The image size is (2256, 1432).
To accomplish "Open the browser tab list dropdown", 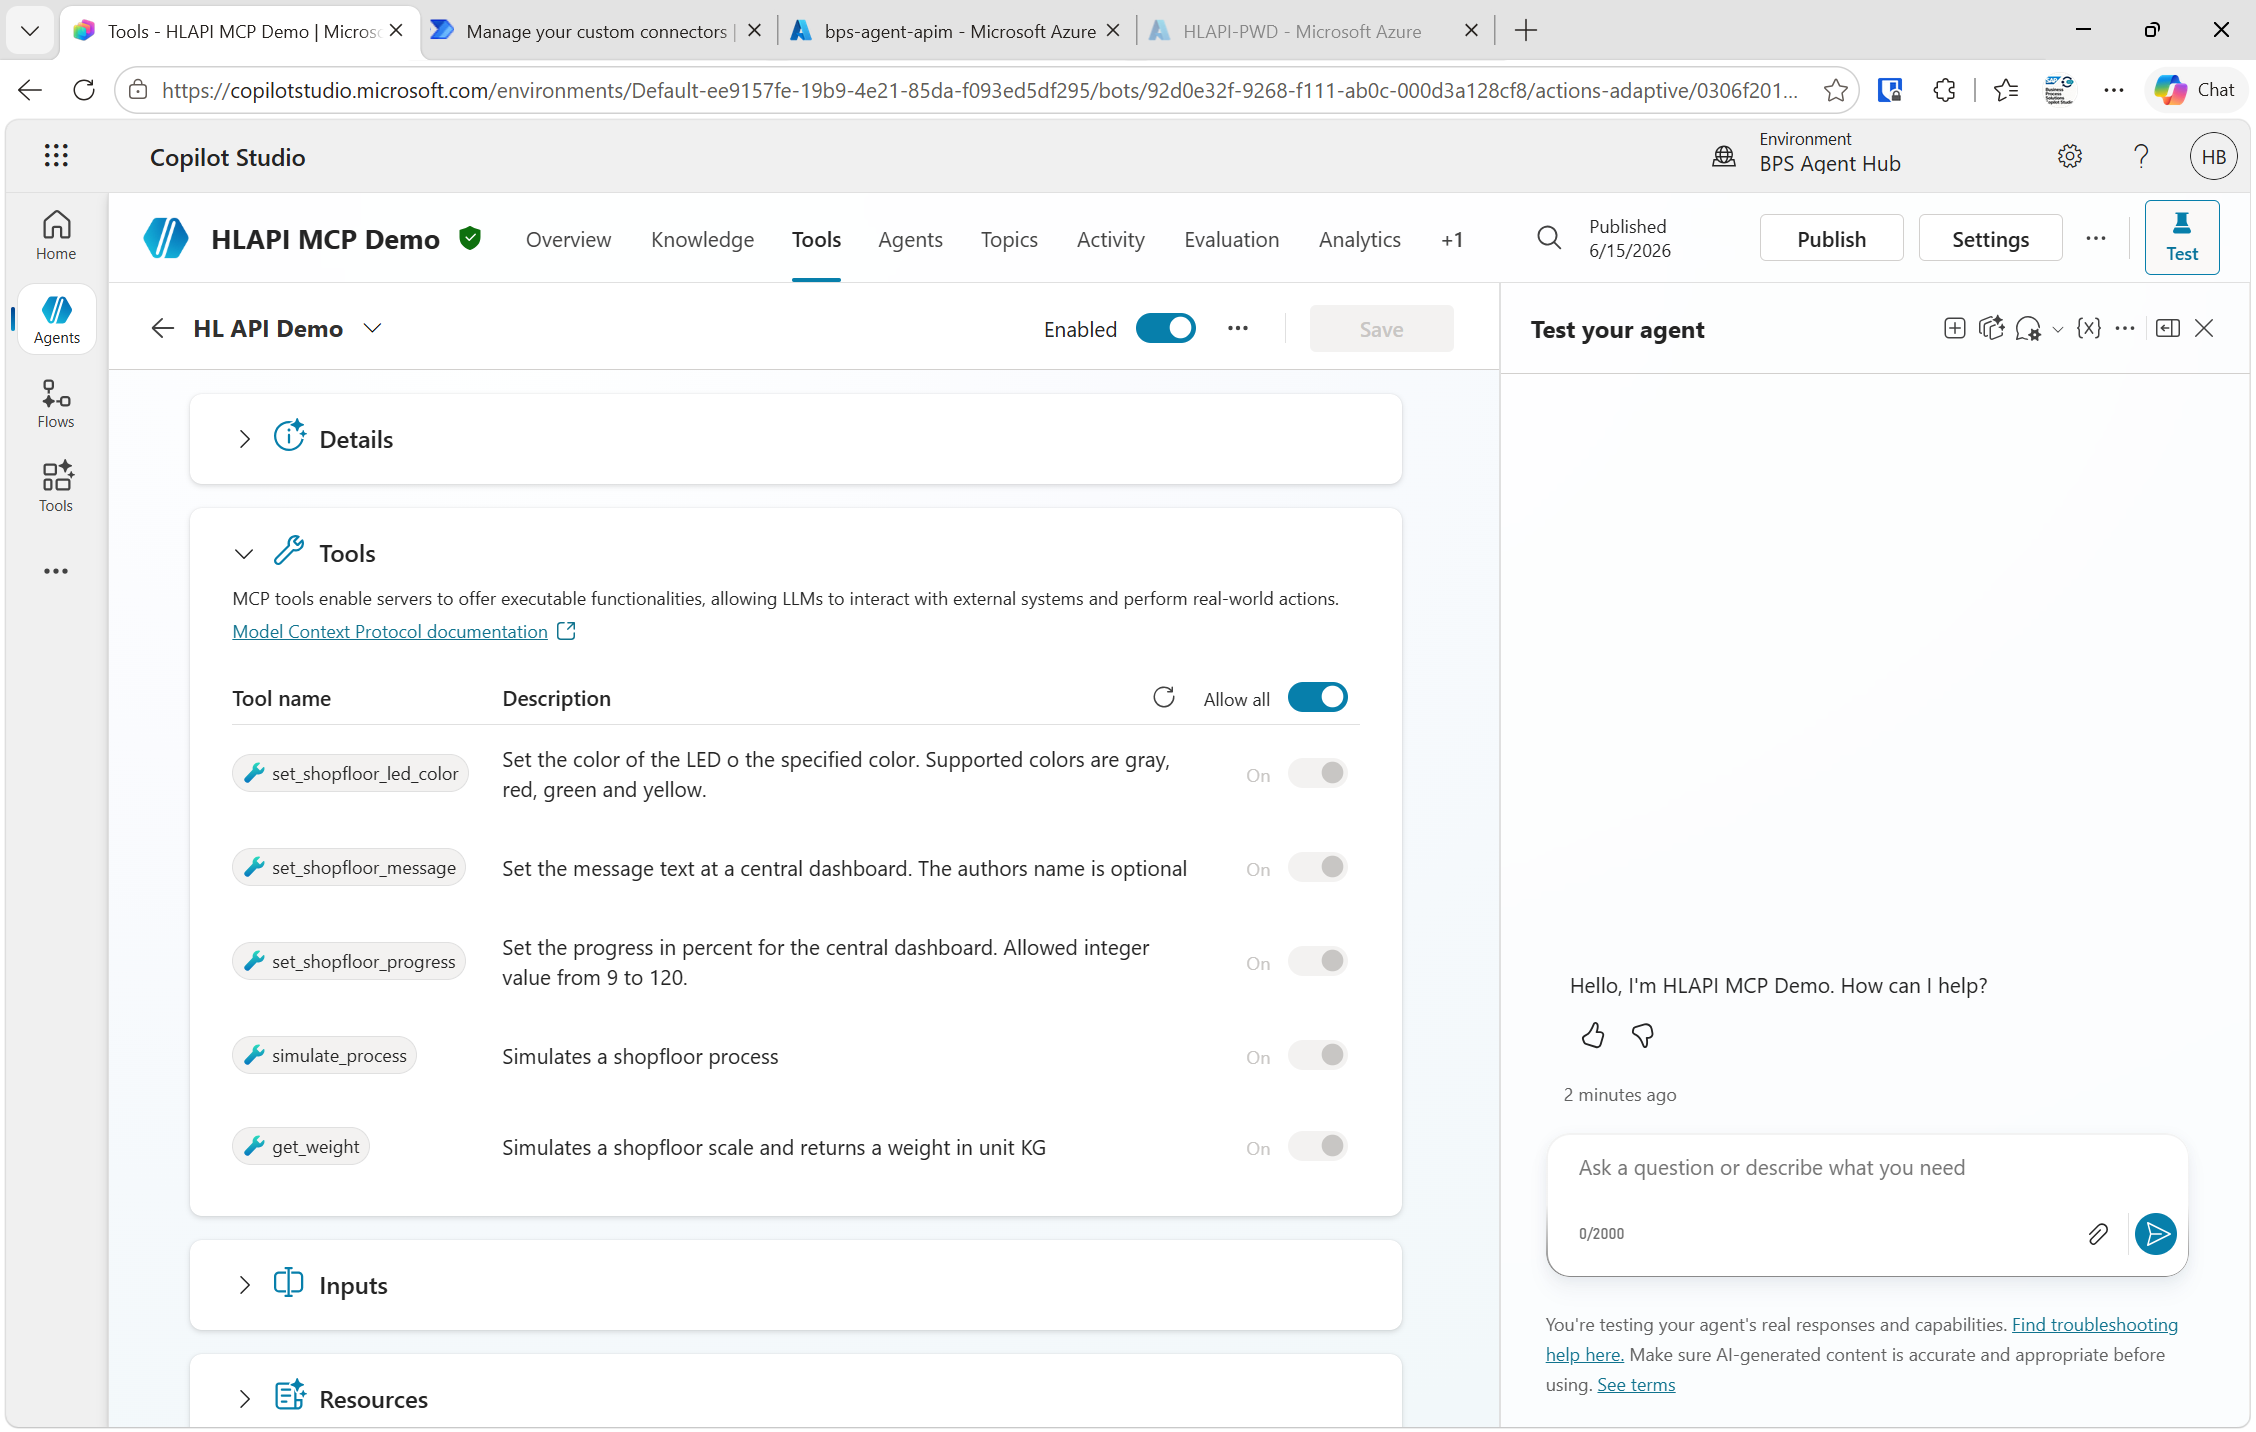I will tap(30, 30).
